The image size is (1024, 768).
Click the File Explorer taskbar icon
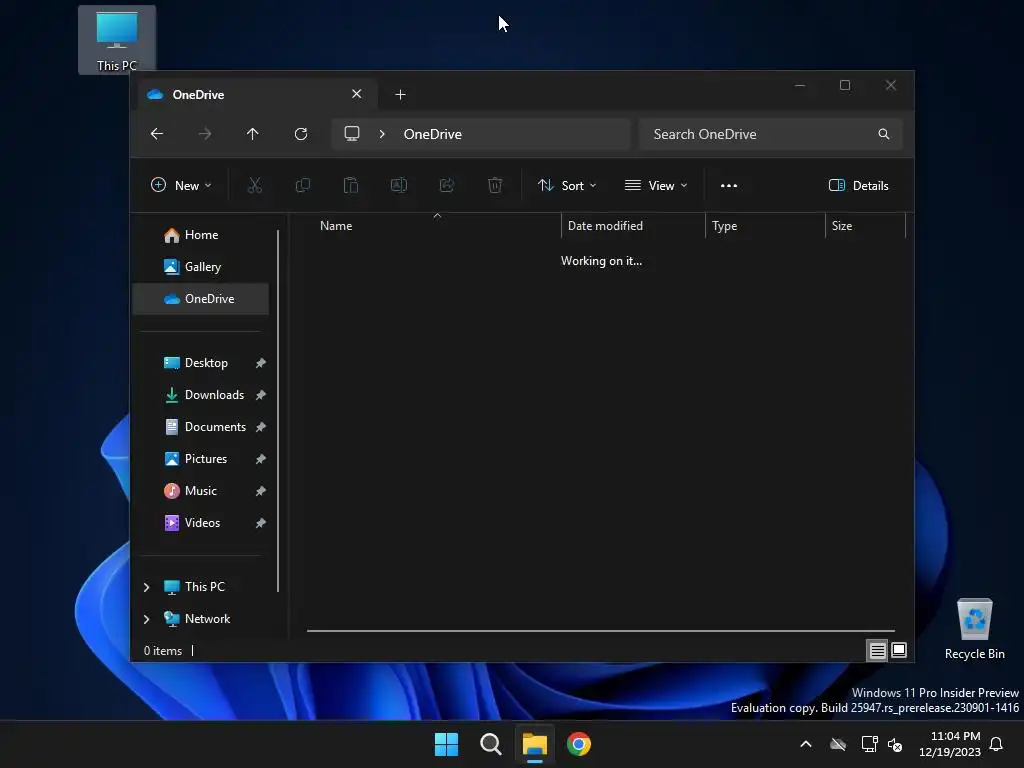[x=534, y=744]
